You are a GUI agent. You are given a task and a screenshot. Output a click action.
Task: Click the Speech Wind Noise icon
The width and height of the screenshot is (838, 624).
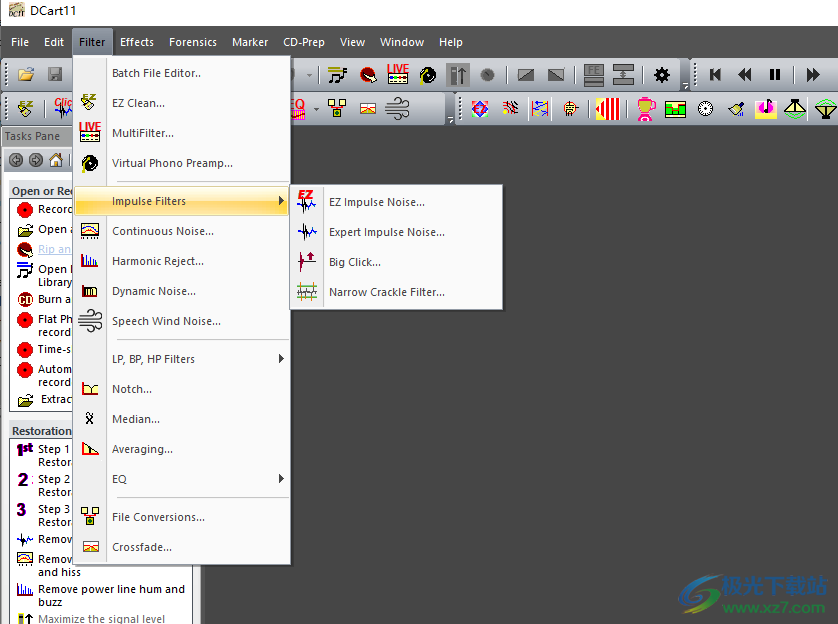(91, 321)
